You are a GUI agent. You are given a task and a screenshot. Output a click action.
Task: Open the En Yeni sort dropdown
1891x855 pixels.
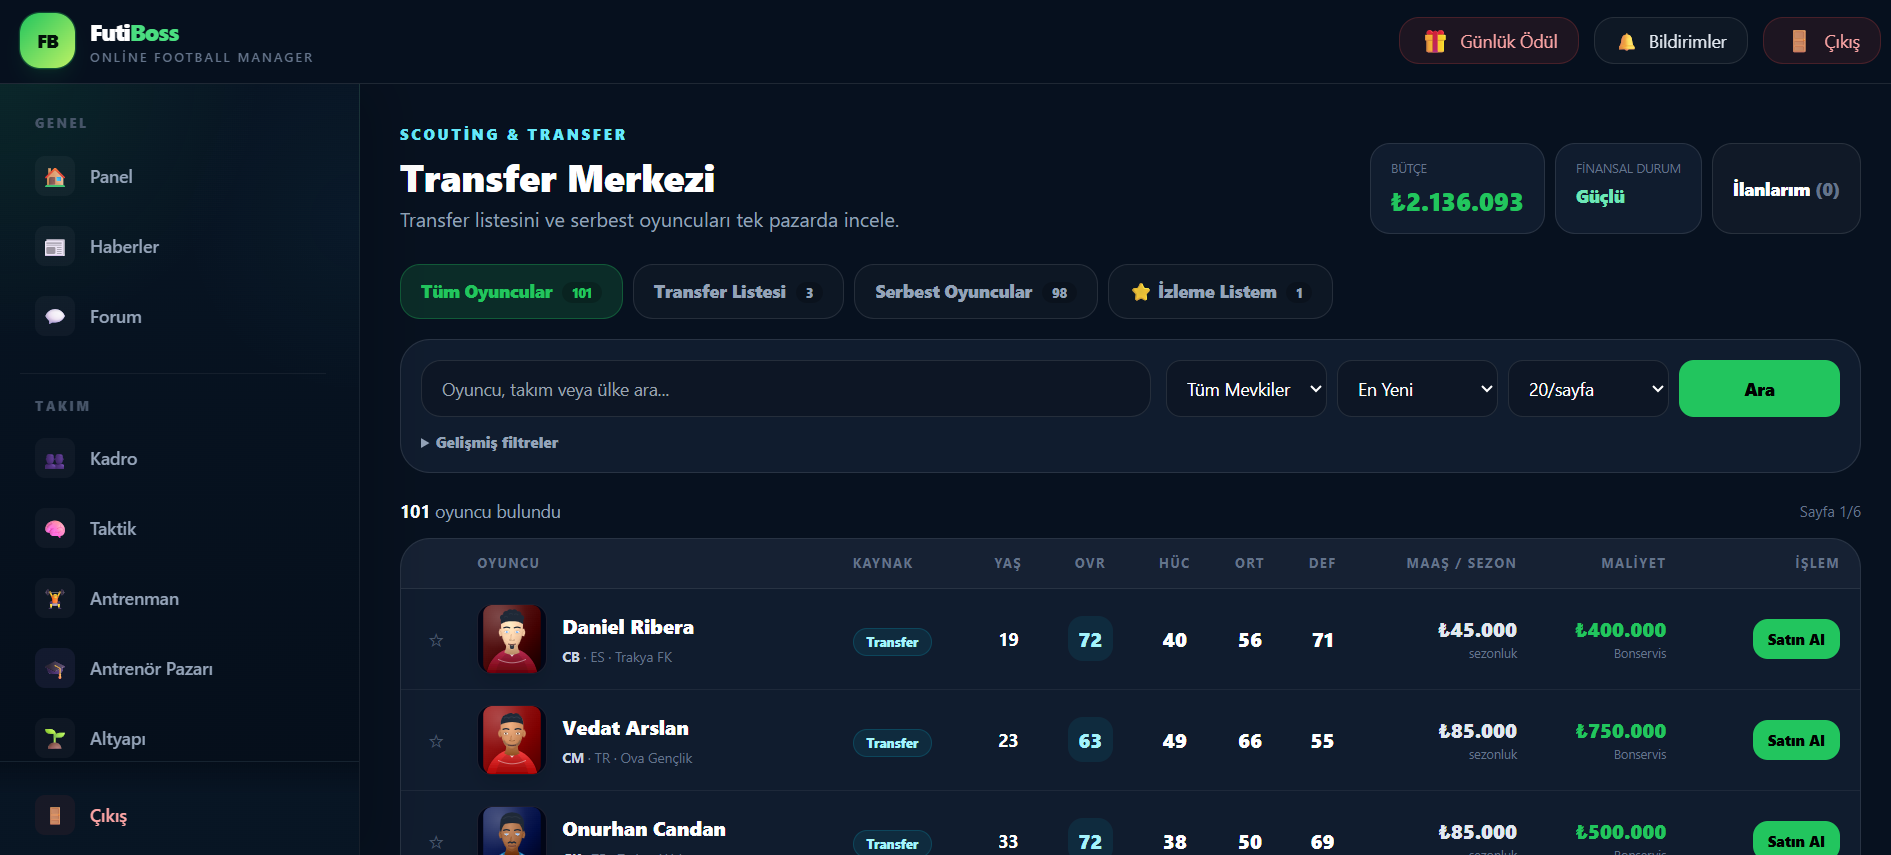pos(1417,389)
